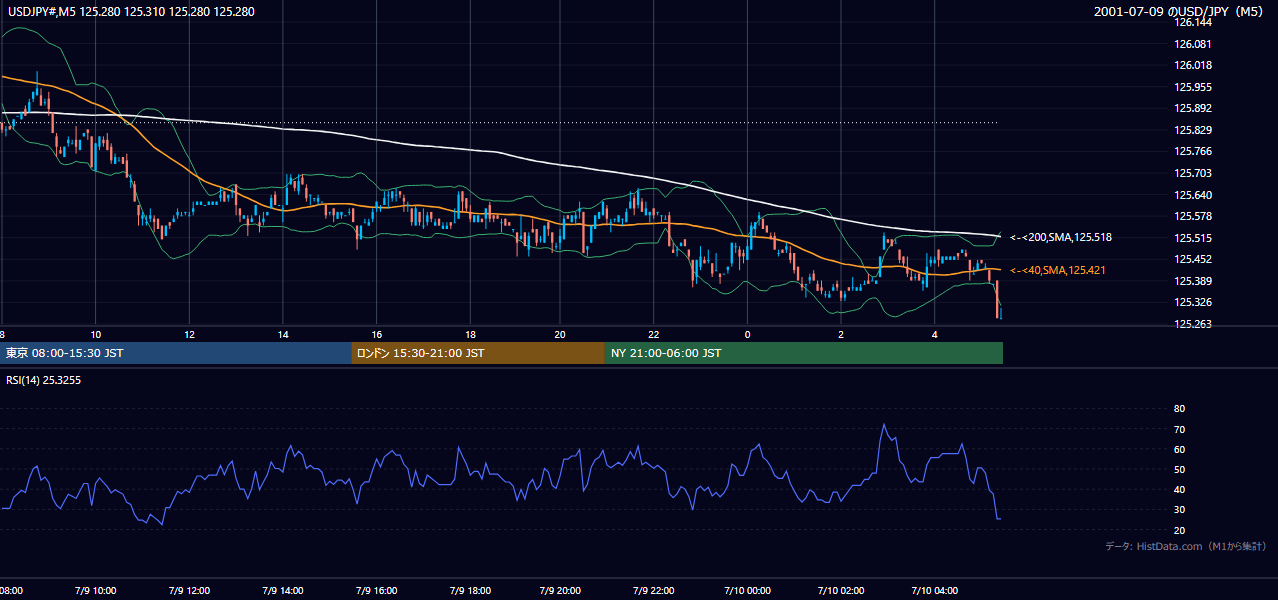The width and height of the screenshot is (1278, 600).
Task: Click the RSI(14) 25.3255 indicator label
Action: click(x=42, y=380)
